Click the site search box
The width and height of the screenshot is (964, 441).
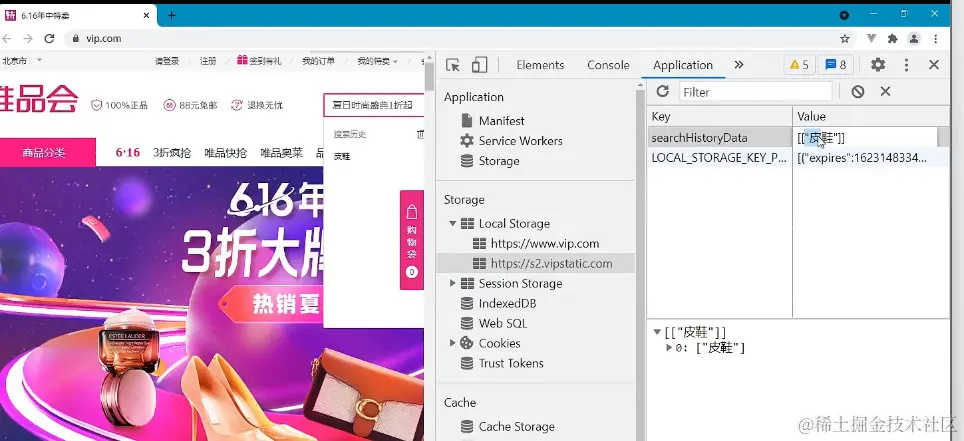[374, 105]
